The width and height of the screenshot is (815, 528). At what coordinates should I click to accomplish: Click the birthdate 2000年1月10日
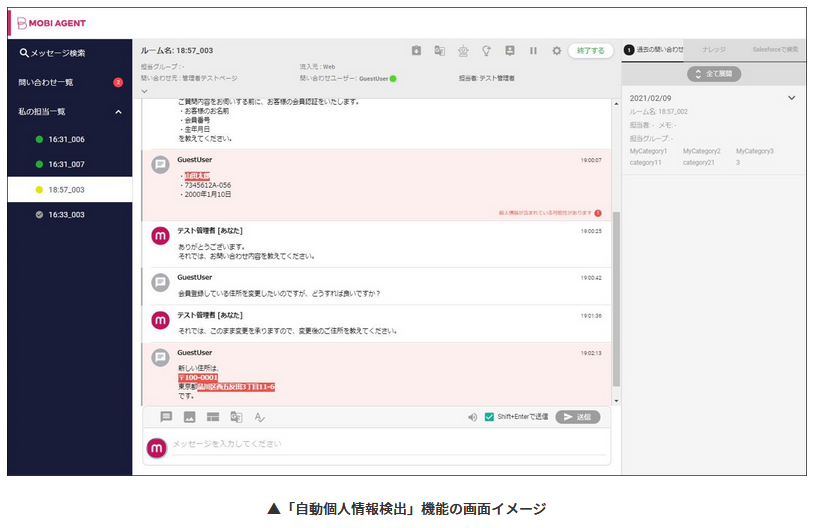point(207,194)
